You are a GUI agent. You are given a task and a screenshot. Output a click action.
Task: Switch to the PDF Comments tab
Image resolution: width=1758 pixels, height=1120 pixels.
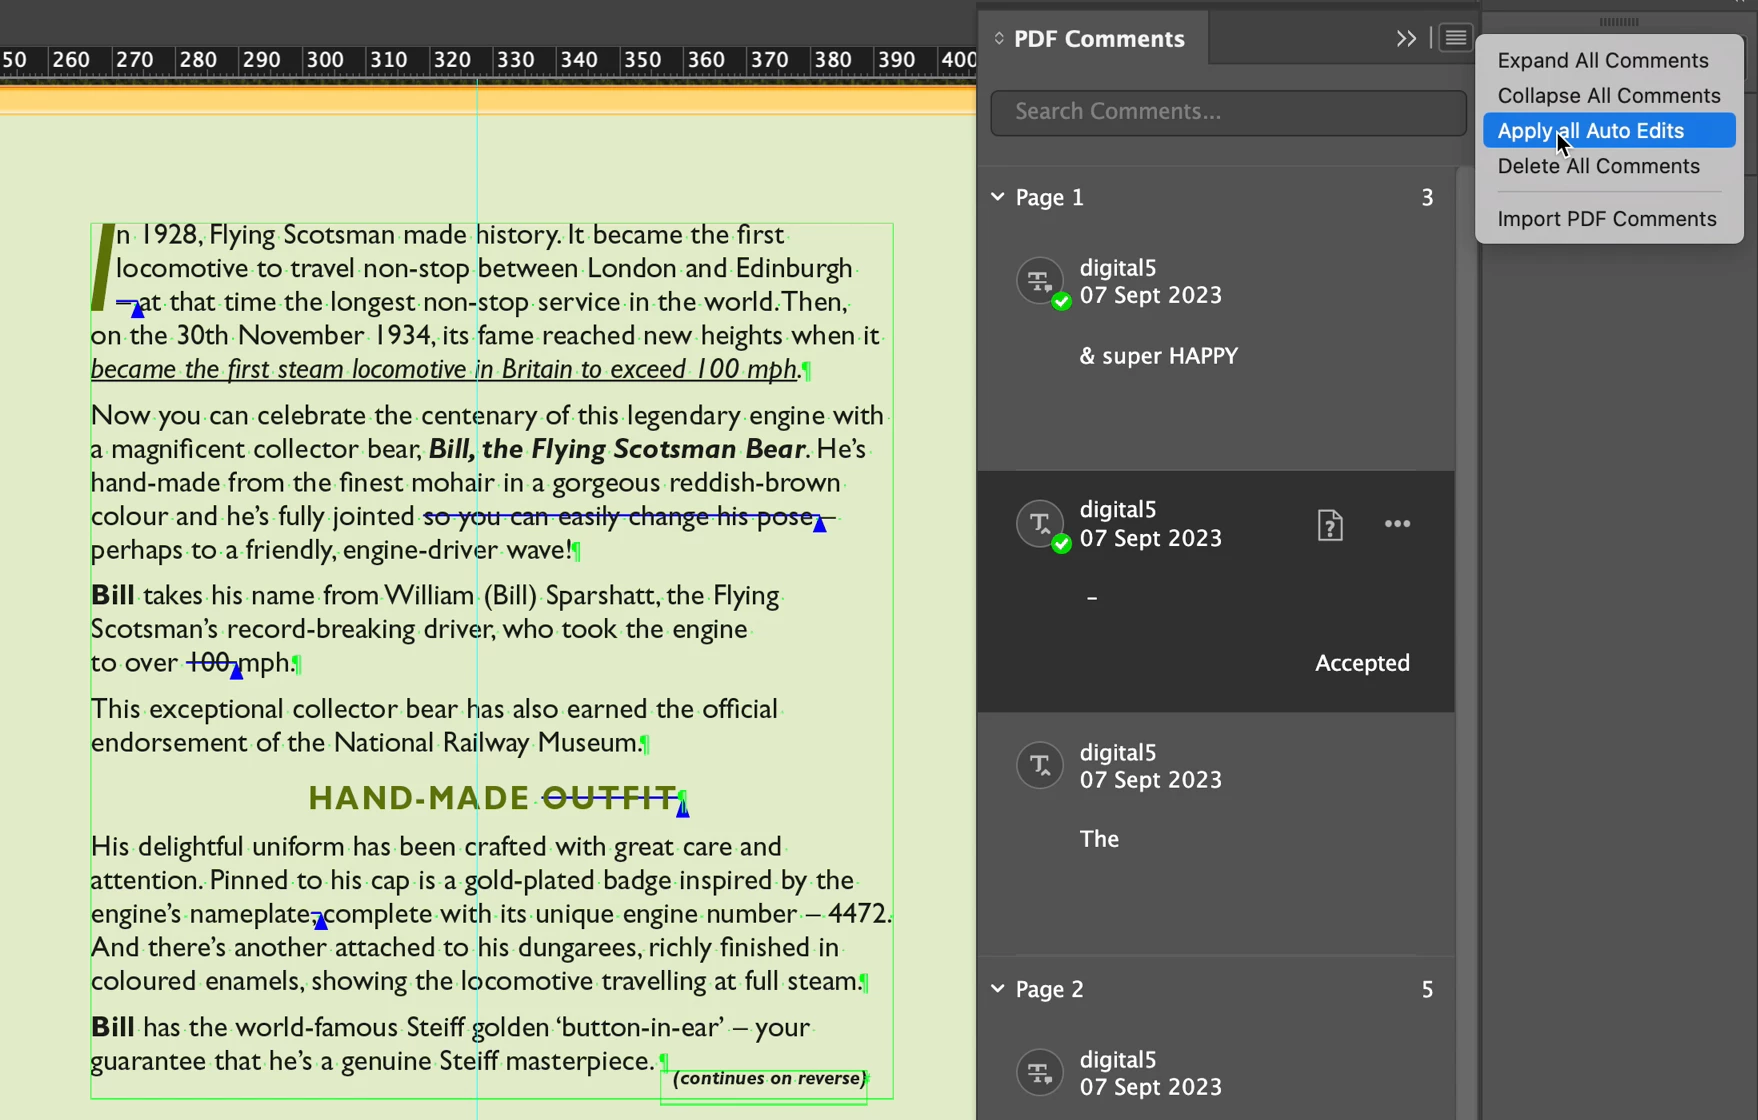click(x=1098, y=38)
